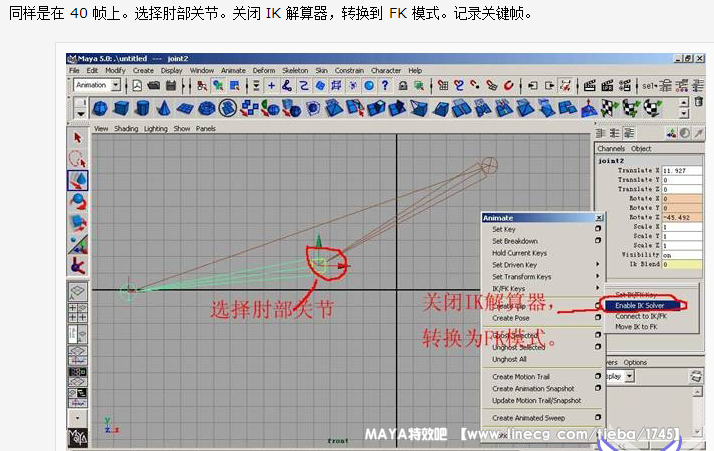The image size is (714, 451).
Task: Close the Animate tear-off menu
Action: (599, 218)
